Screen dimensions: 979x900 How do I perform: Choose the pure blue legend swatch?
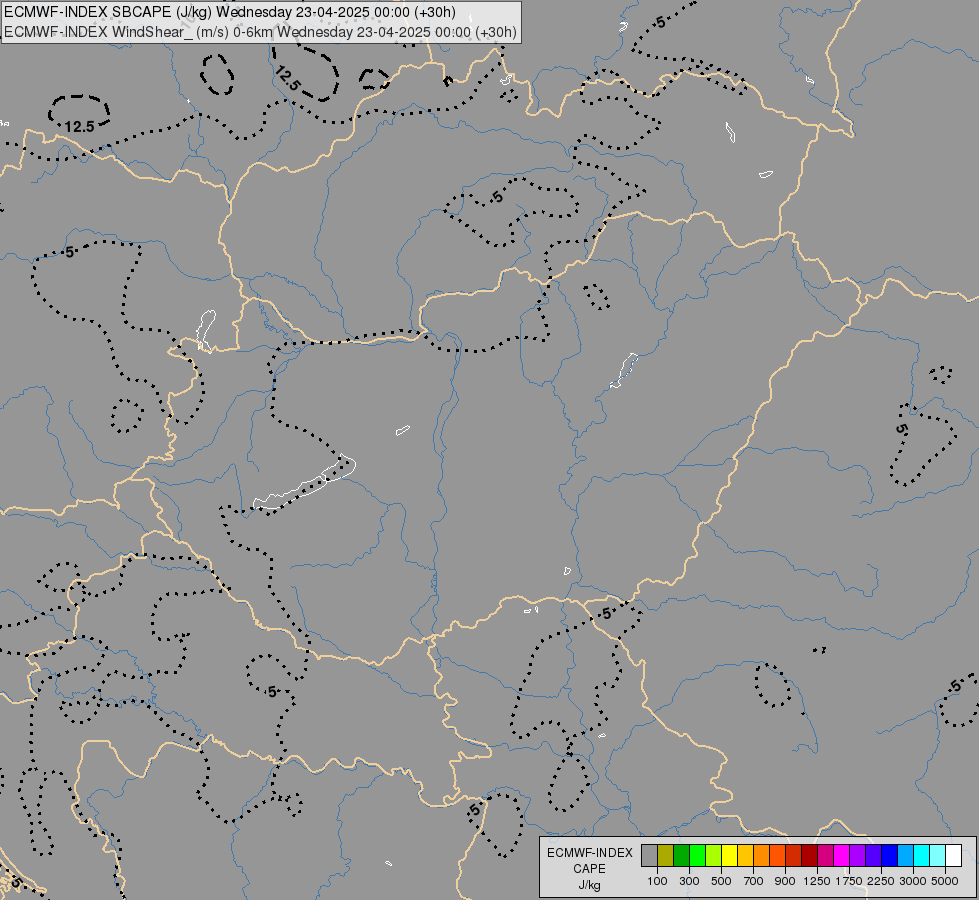click(890, 855)
